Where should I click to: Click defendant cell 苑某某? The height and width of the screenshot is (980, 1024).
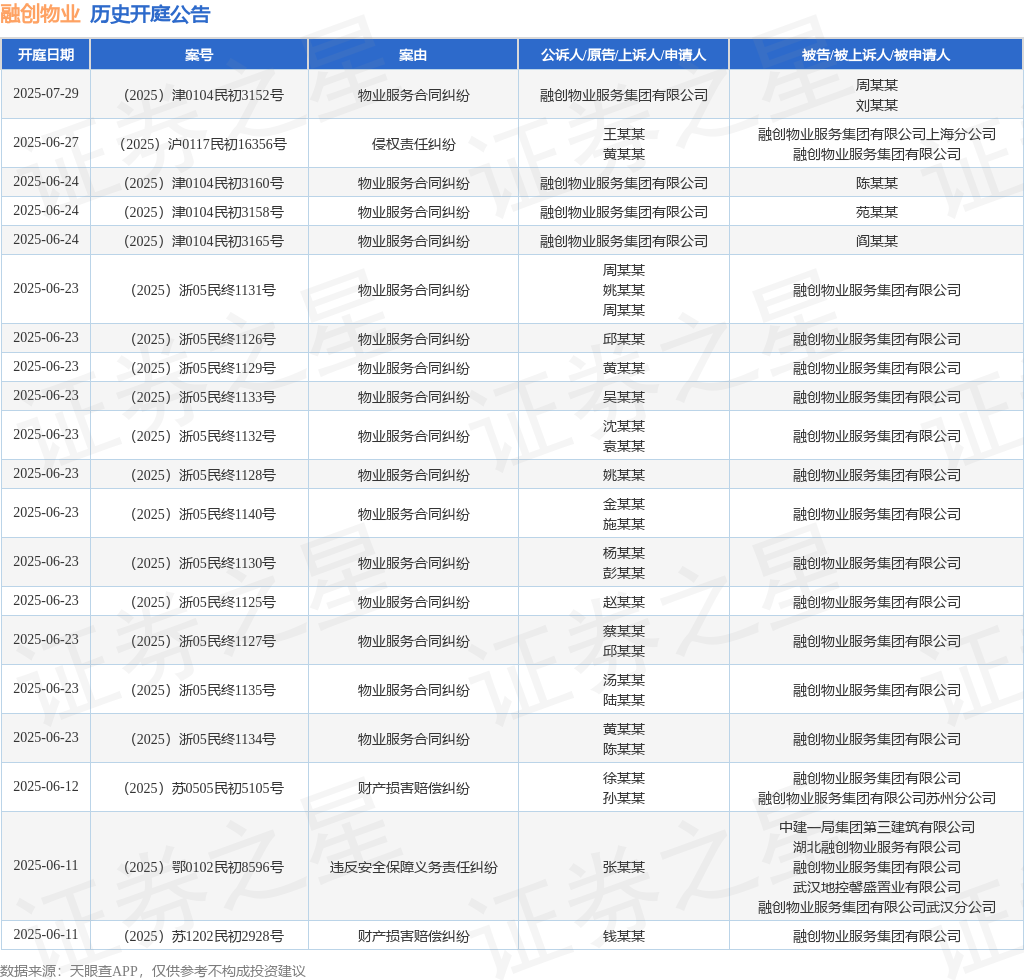(x=876, y=212)
